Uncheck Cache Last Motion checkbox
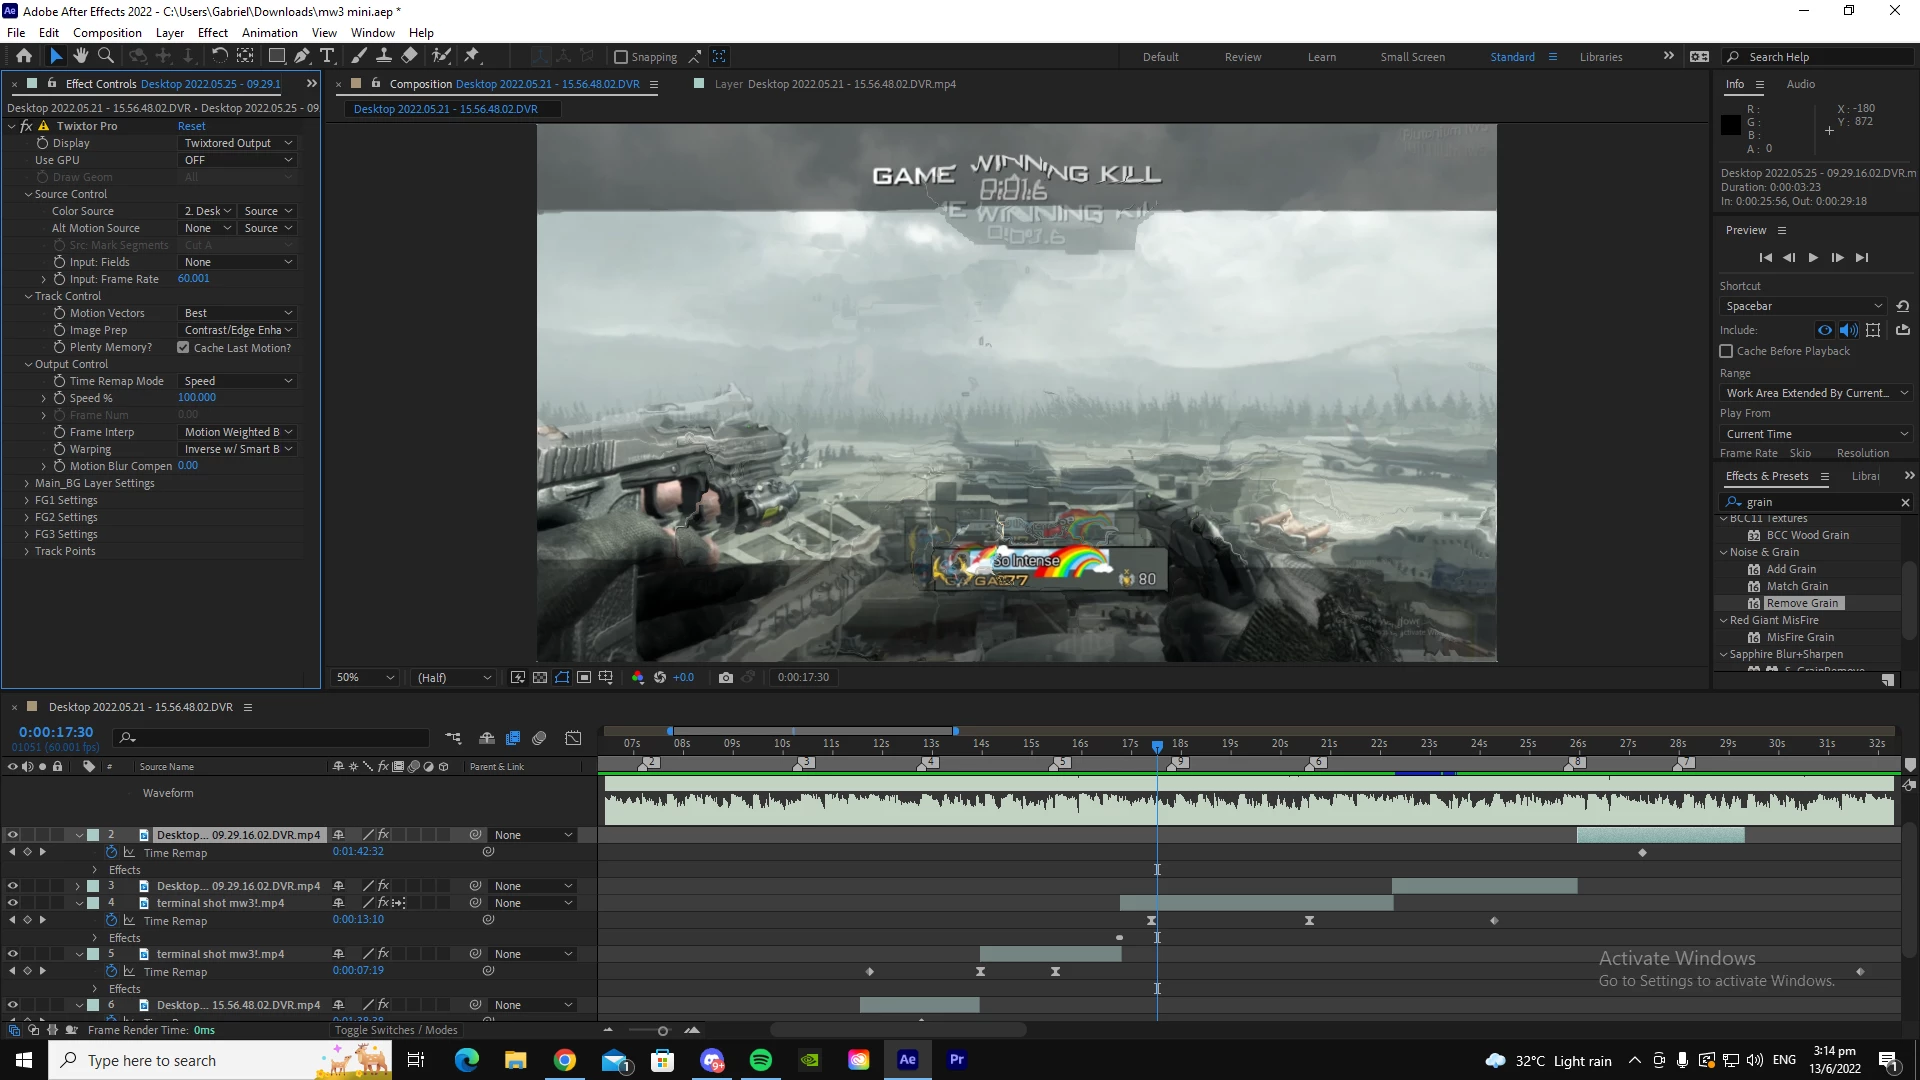 tap(183, 347)
